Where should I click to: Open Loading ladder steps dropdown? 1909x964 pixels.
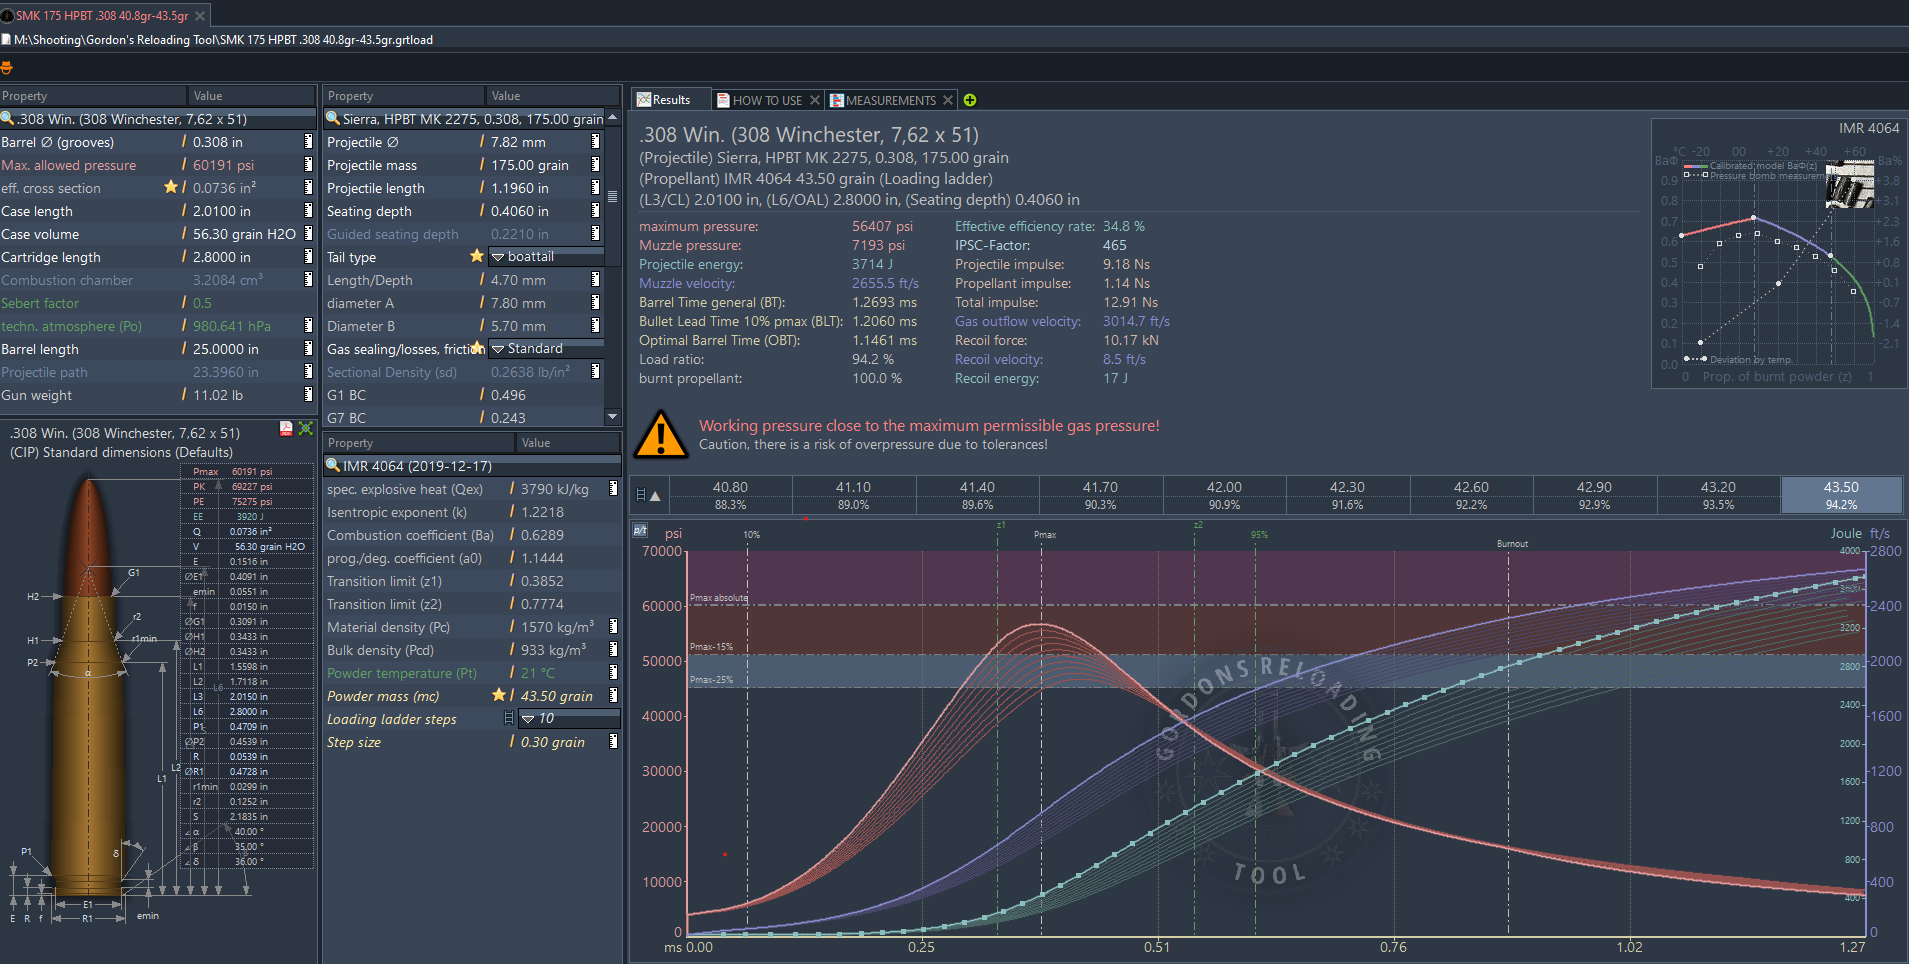[528, 719]
